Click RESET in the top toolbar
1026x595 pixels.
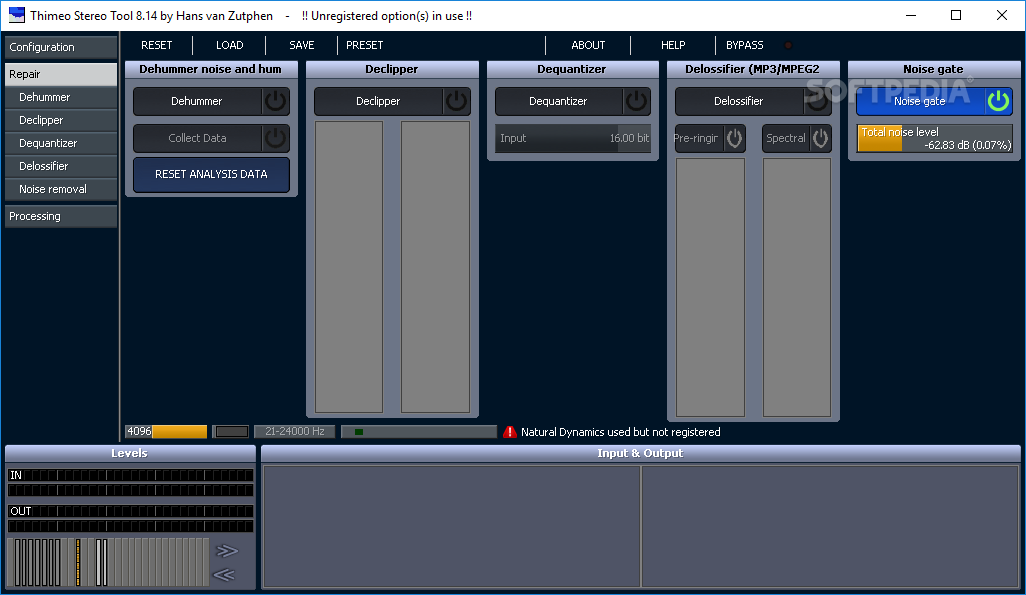point(156,45)
